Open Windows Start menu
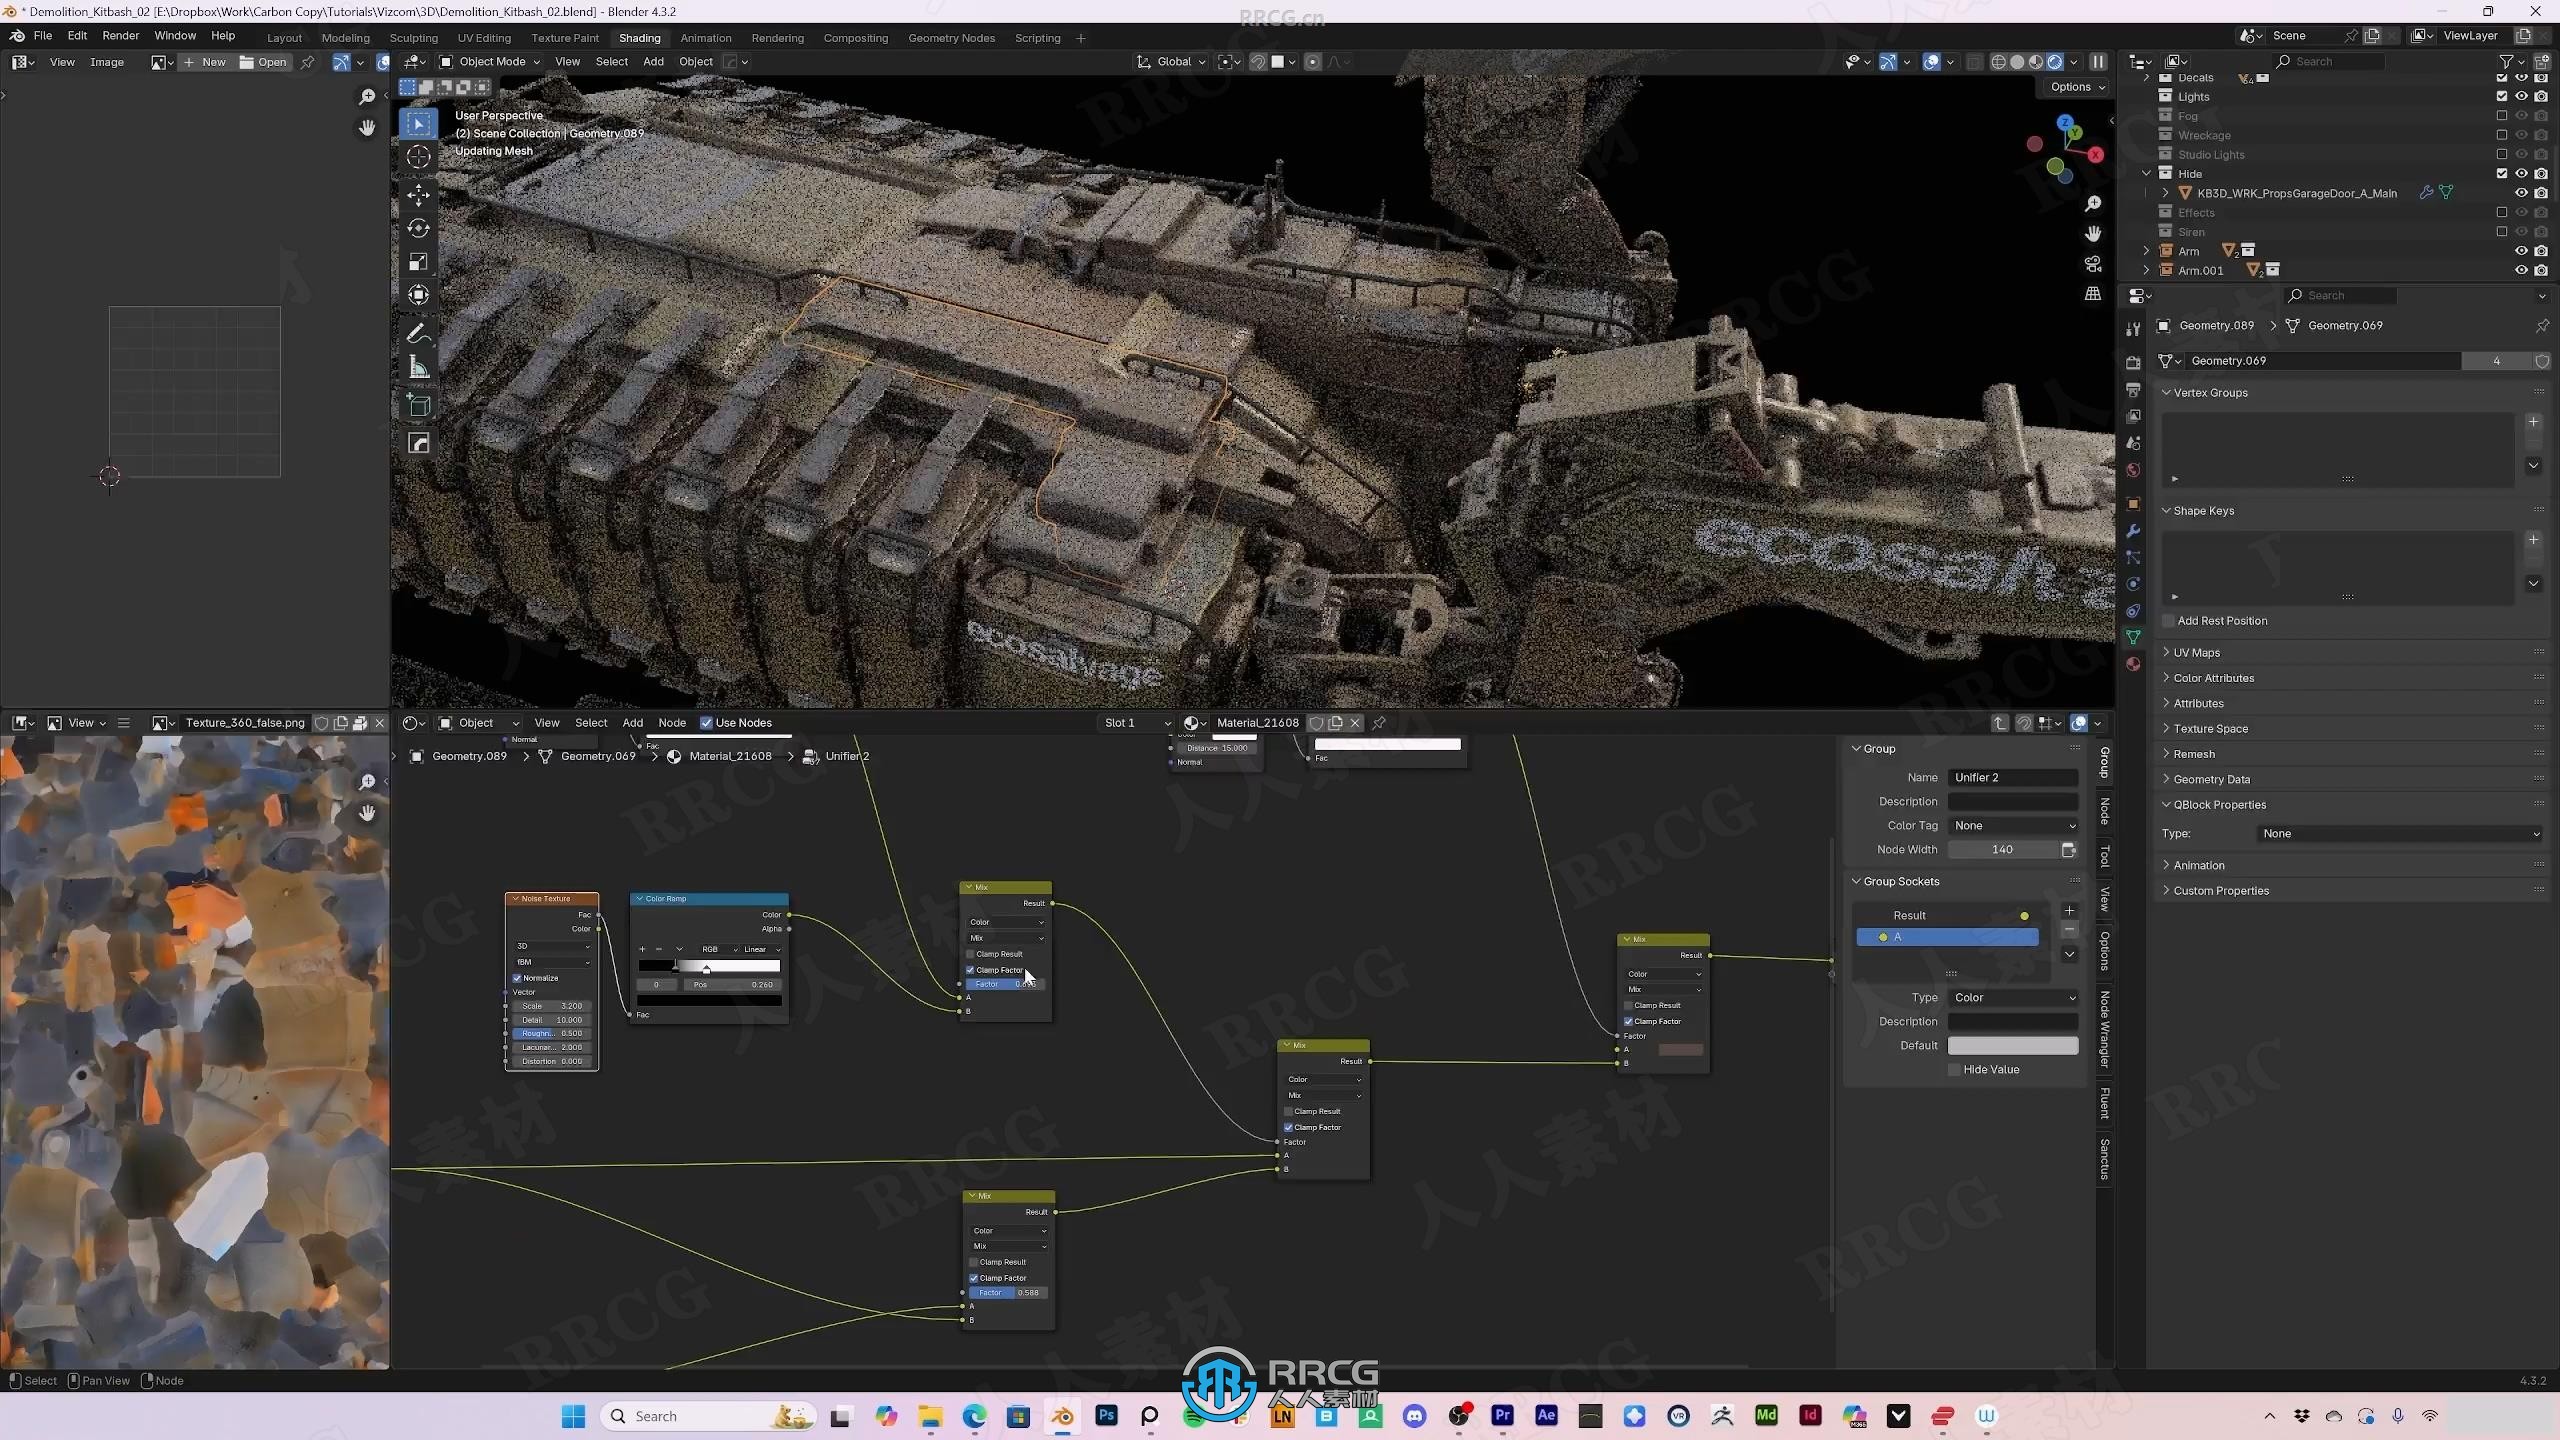2560x1440 pixels. [x=573, y=1416]
